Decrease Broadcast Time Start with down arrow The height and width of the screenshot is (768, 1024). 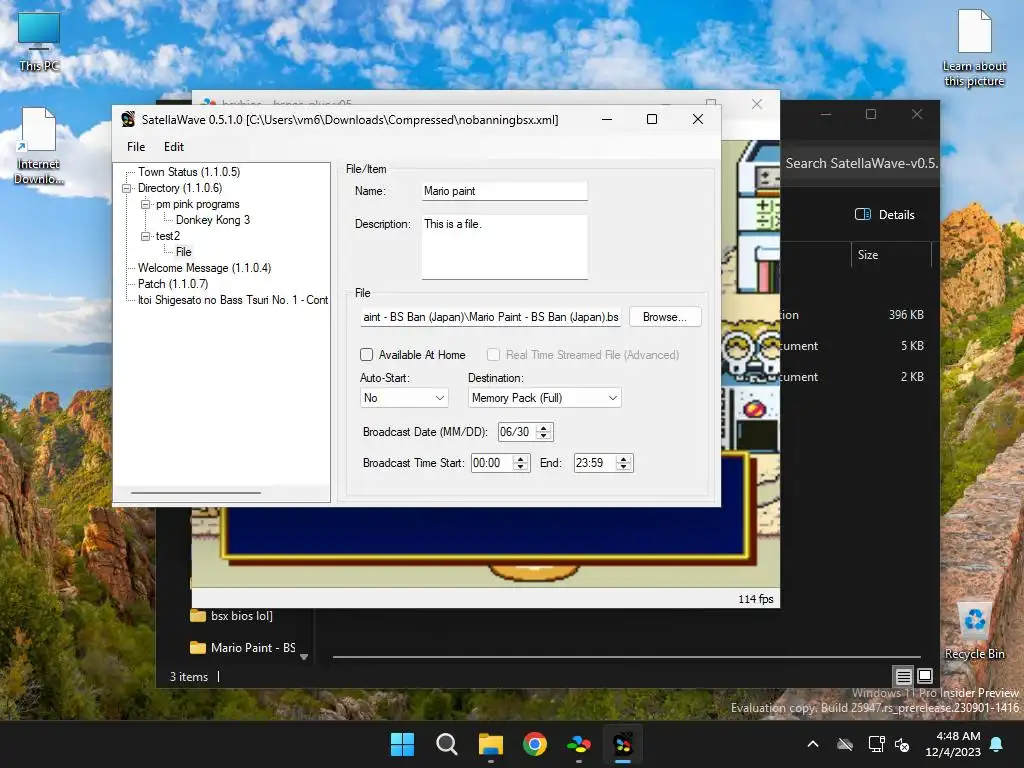(x=520, y=467)
